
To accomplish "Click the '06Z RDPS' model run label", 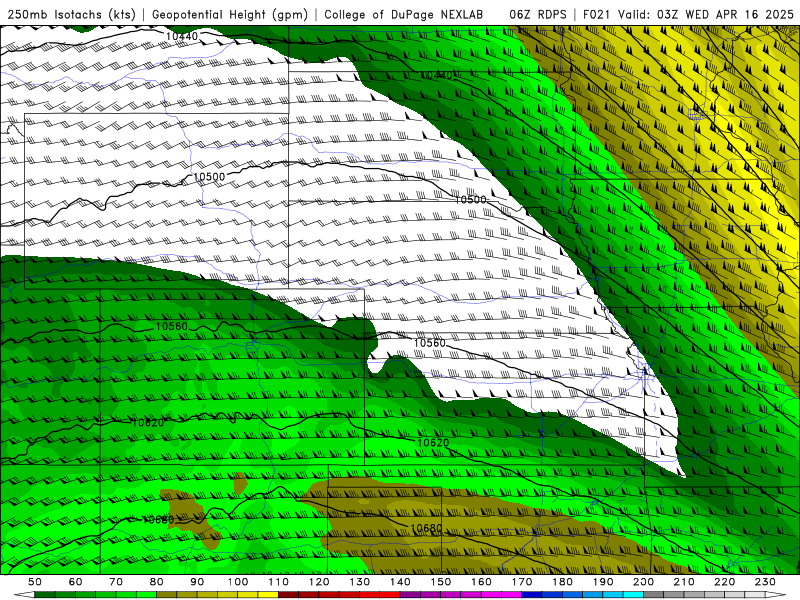I will click(x=538, y=14).
